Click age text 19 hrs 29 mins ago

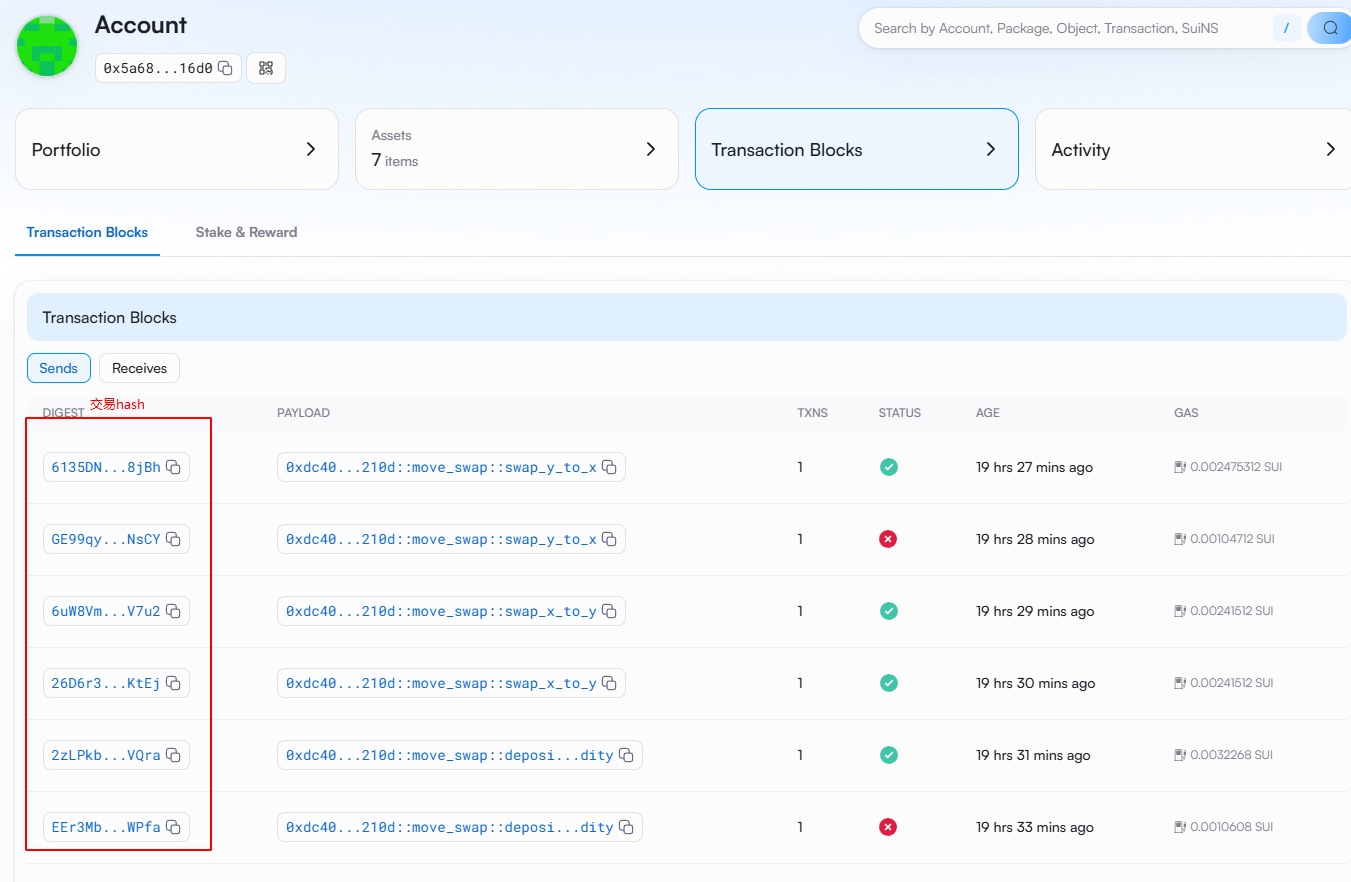coord(1035,611)
